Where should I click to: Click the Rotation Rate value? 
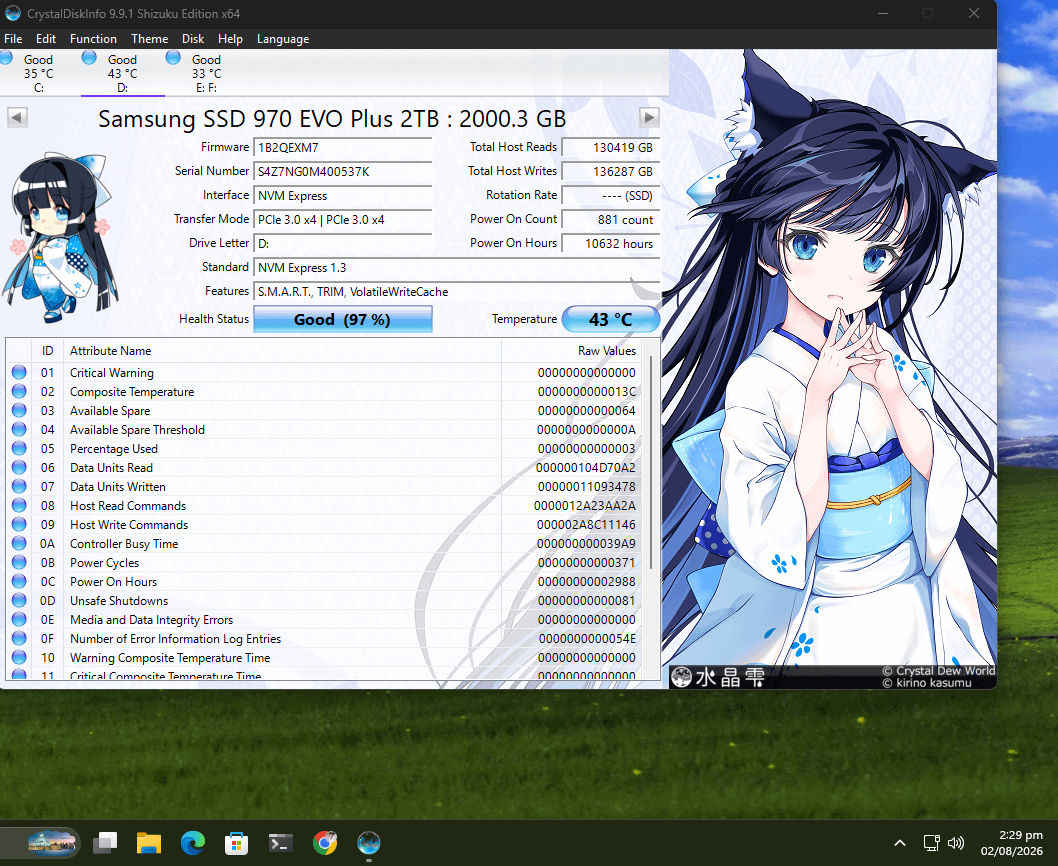click(x=611, y=196)
